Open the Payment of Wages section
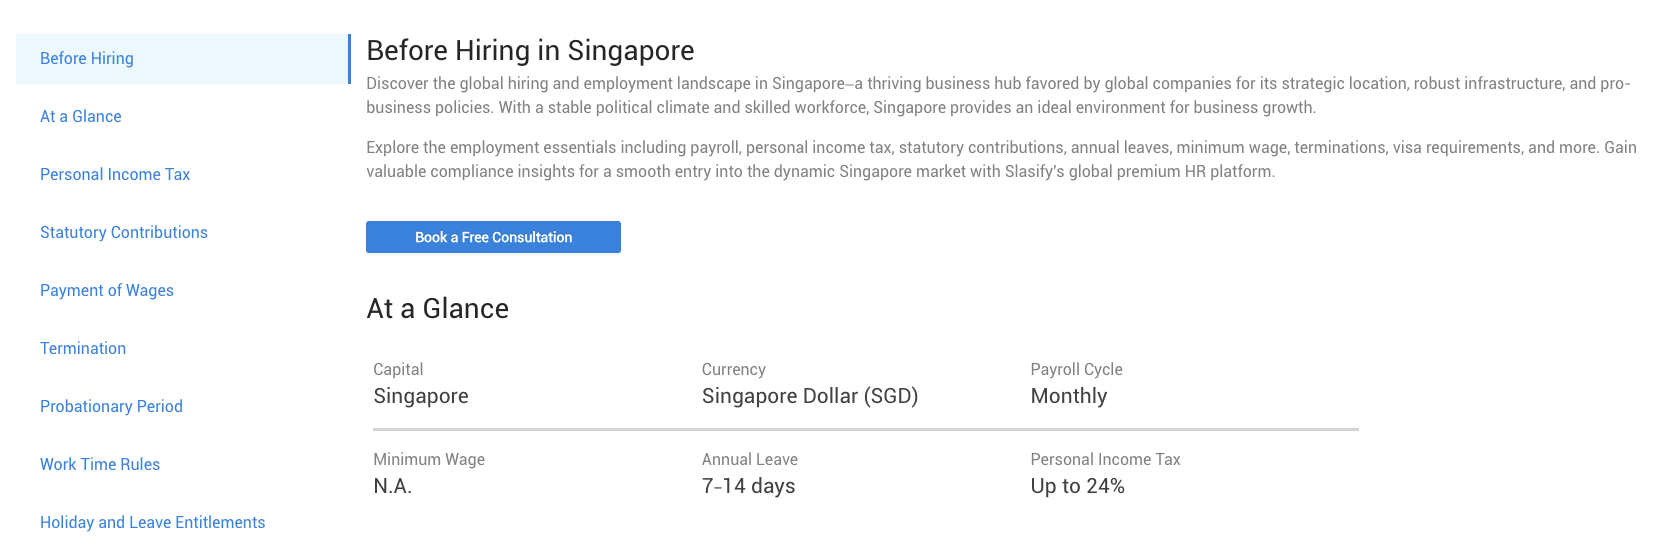 pos(107,291)
